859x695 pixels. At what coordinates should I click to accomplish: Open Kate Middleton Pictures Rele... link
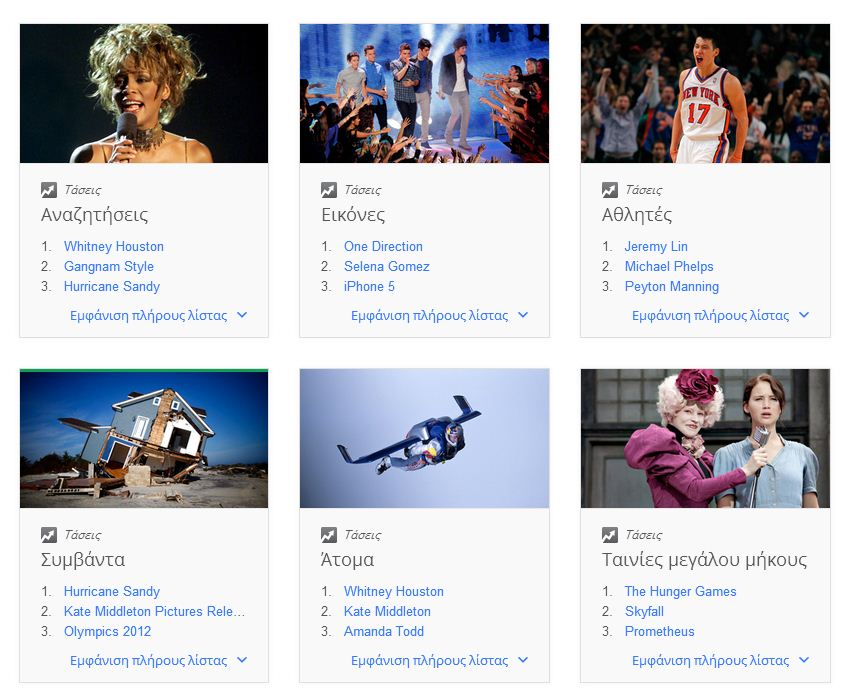pyautogui.click(x=154, y=611)
